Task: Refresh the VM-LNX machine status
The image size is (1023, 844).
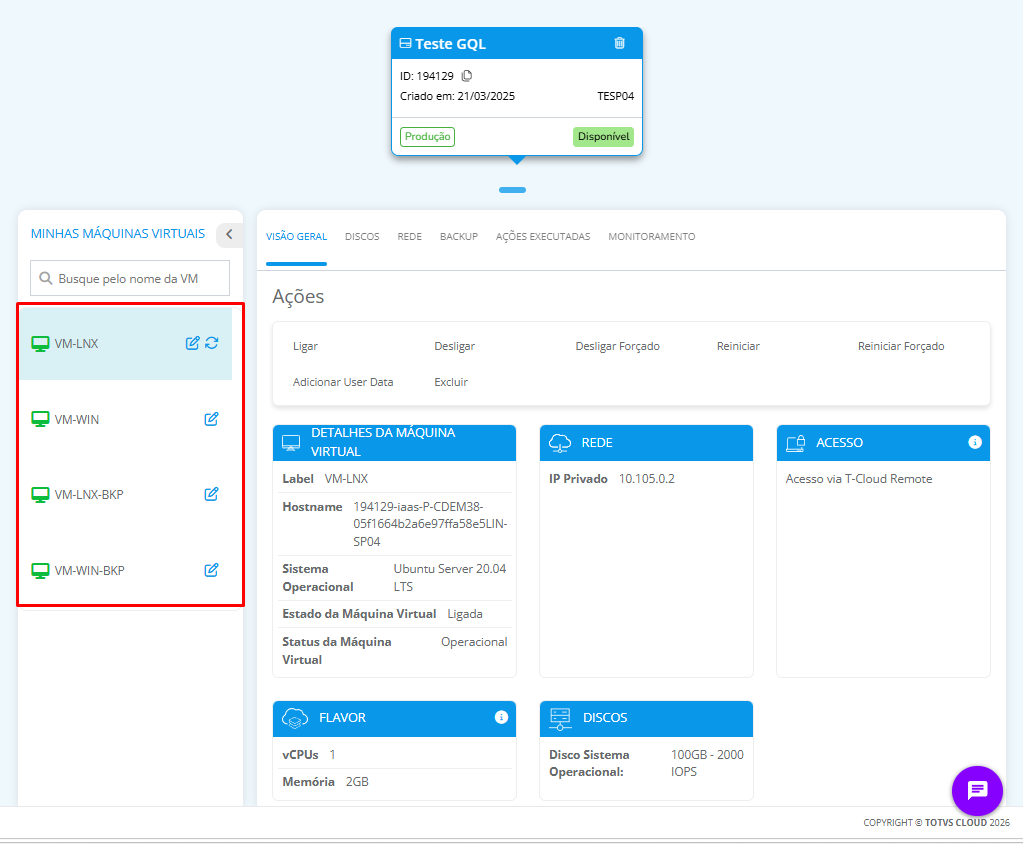Action: (x=211, y=343)
